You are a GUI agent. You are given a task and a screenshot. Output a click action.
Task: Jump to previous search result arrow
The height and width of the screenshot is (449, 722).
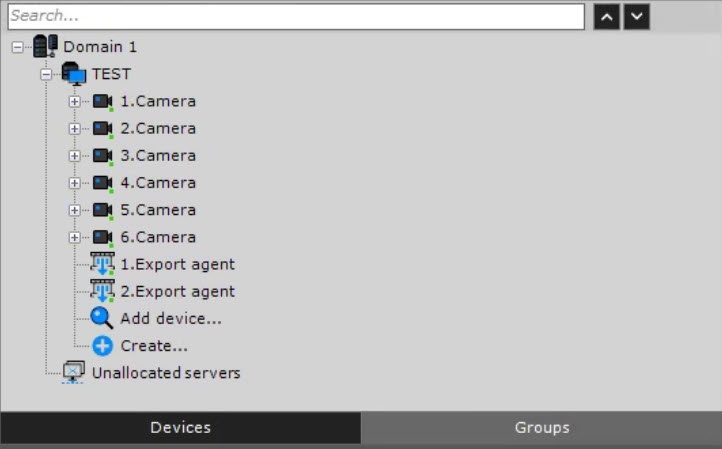tap(606, 17)
